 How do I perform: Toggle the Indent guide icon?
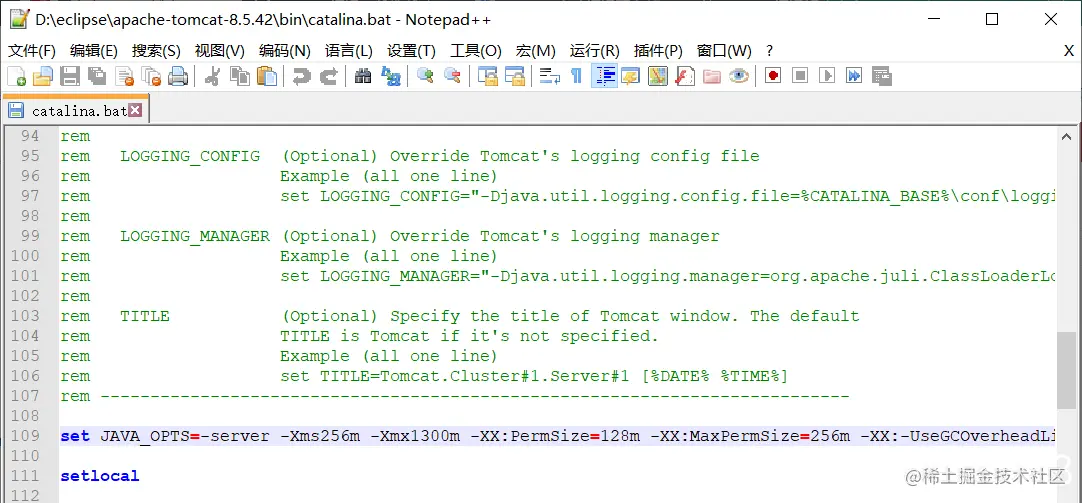point(604,76)
